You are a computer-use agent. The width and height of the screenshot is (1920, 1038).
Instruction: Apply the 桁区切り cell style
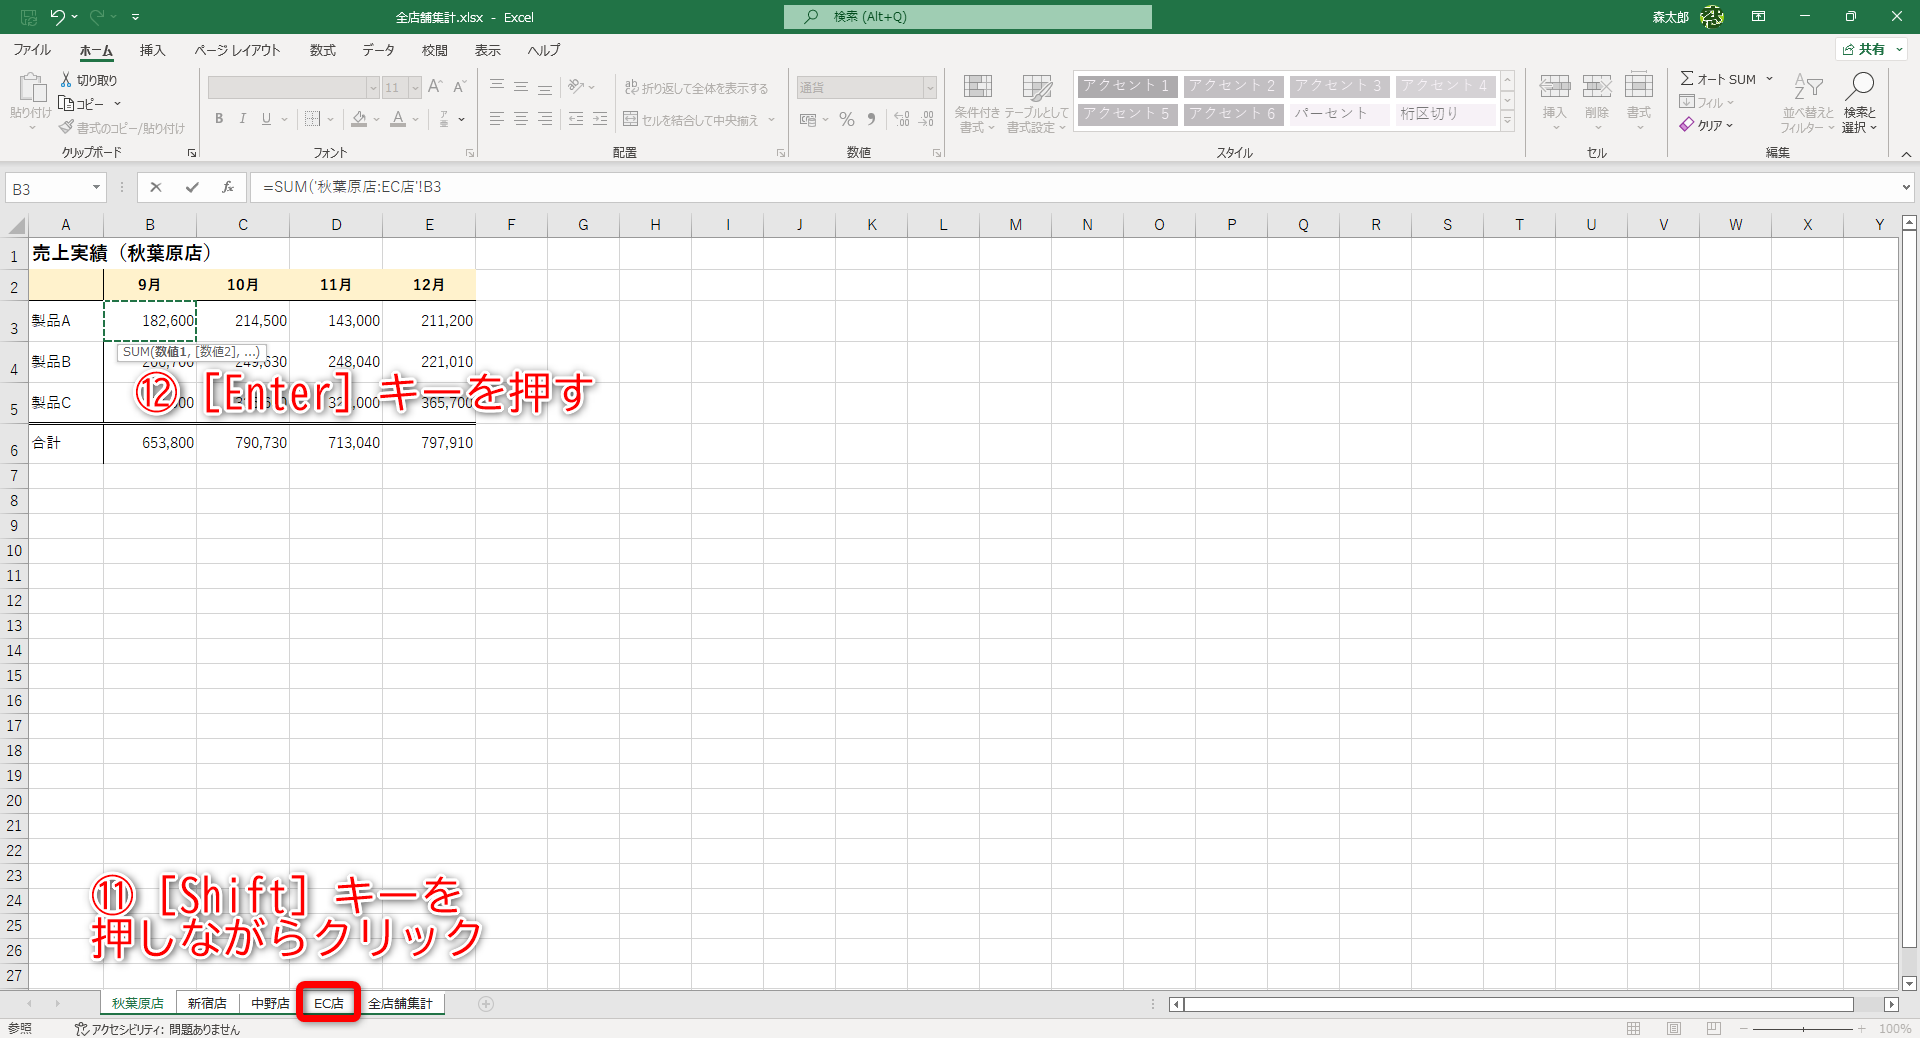tap(1445, 114)
